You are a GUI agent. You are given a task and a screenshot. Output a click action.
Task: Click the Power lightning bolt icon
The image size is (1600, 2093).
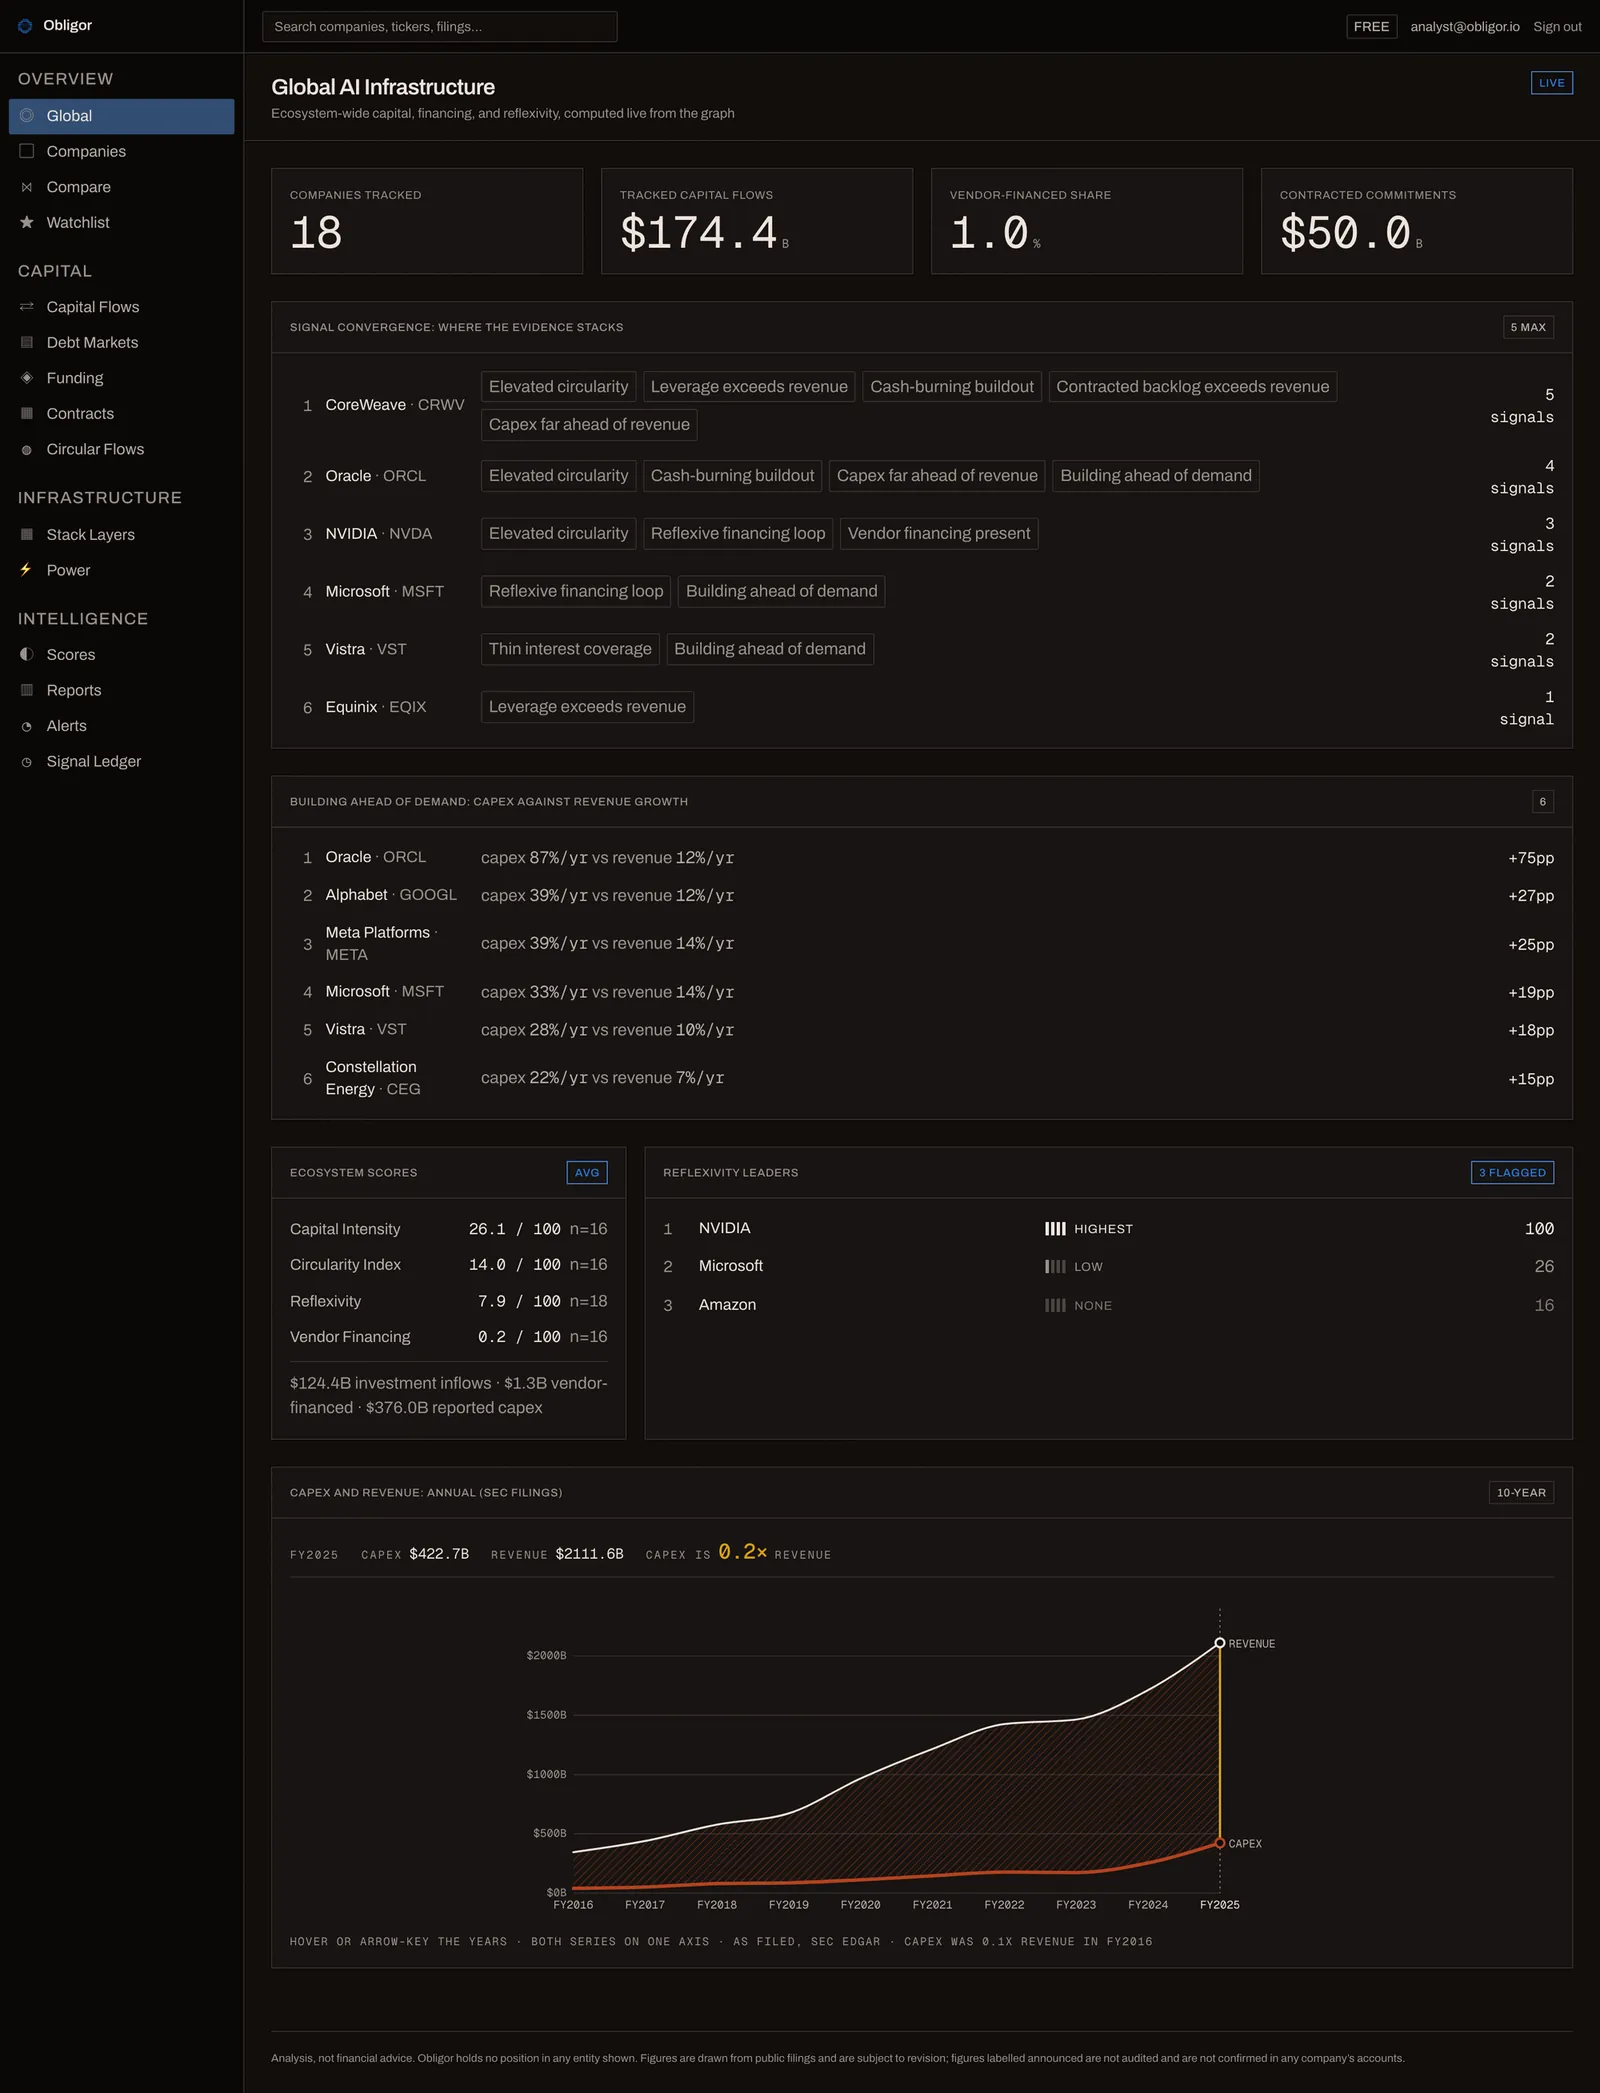pyautogui.click(x=27, y=570)
